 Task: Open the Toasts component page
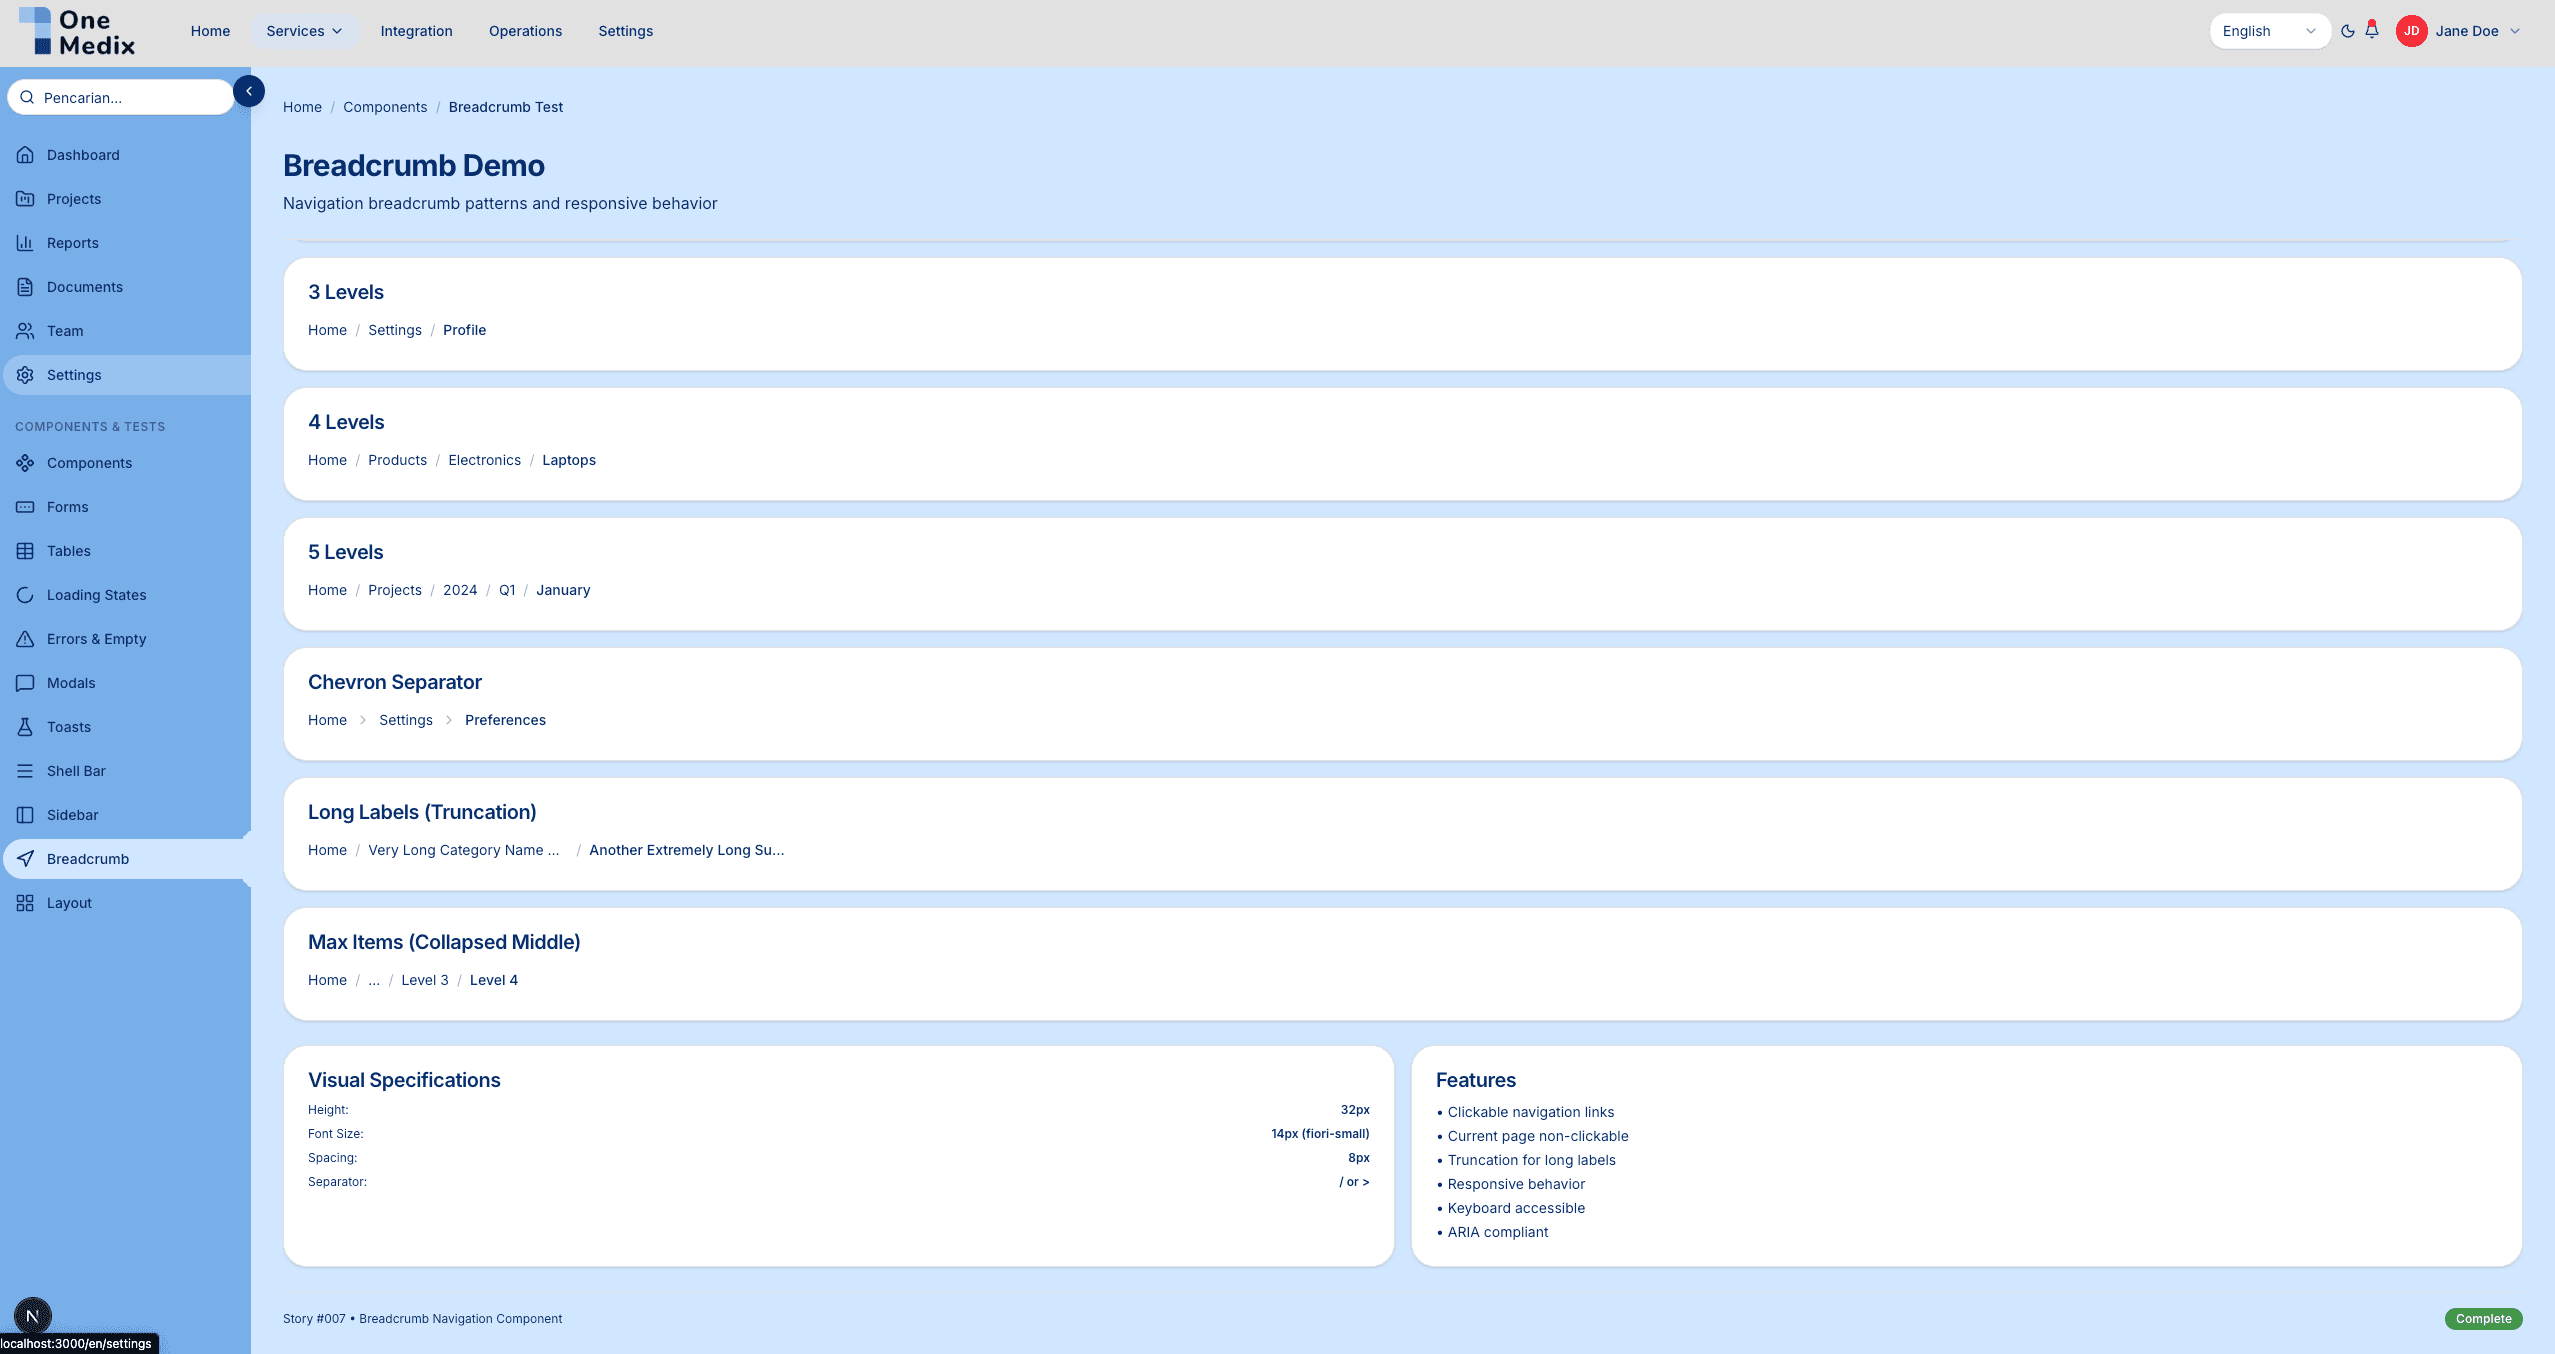pyautogui.click(x=68, y=726)
